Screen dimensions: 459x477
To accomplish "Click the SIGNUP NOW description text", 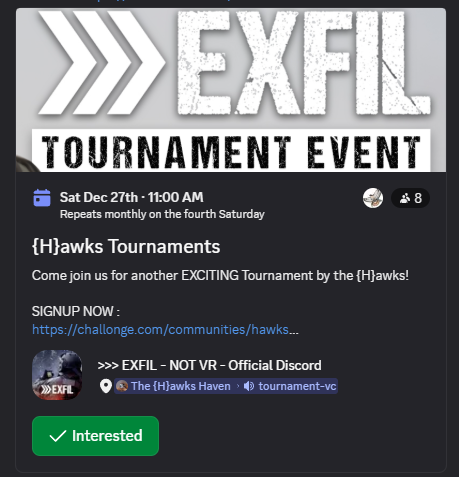I will 76,312.
